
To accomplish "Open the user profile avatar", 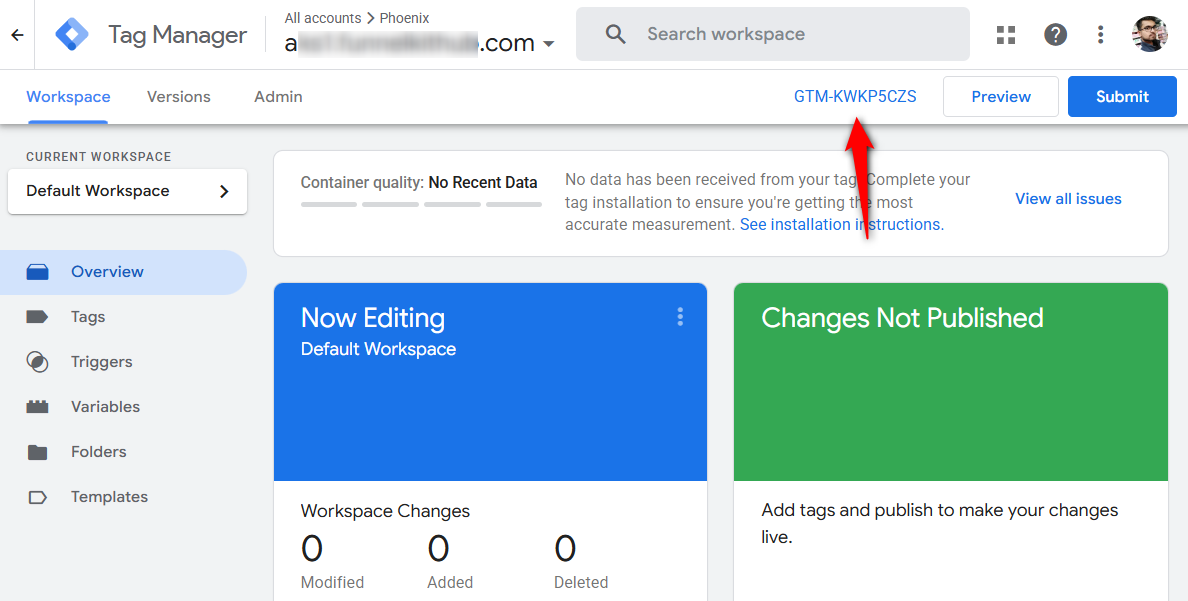I will pyautogui.click(x=1149, y=34).
